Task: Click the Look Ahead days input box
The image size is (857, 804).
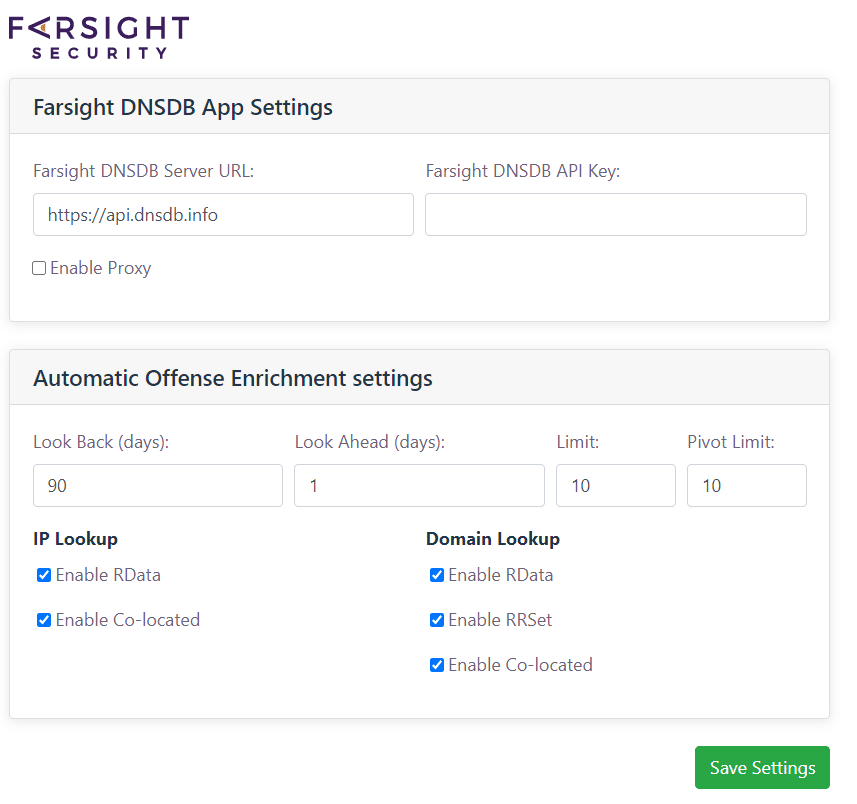Action: click(419, 485)
